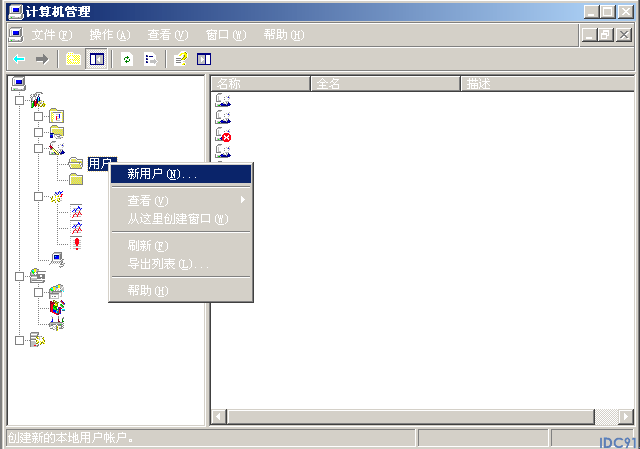Viewport: 640px width, 449px height.
Task: Click the horizontal scrollbar thumb
Action: coord(411,417)
